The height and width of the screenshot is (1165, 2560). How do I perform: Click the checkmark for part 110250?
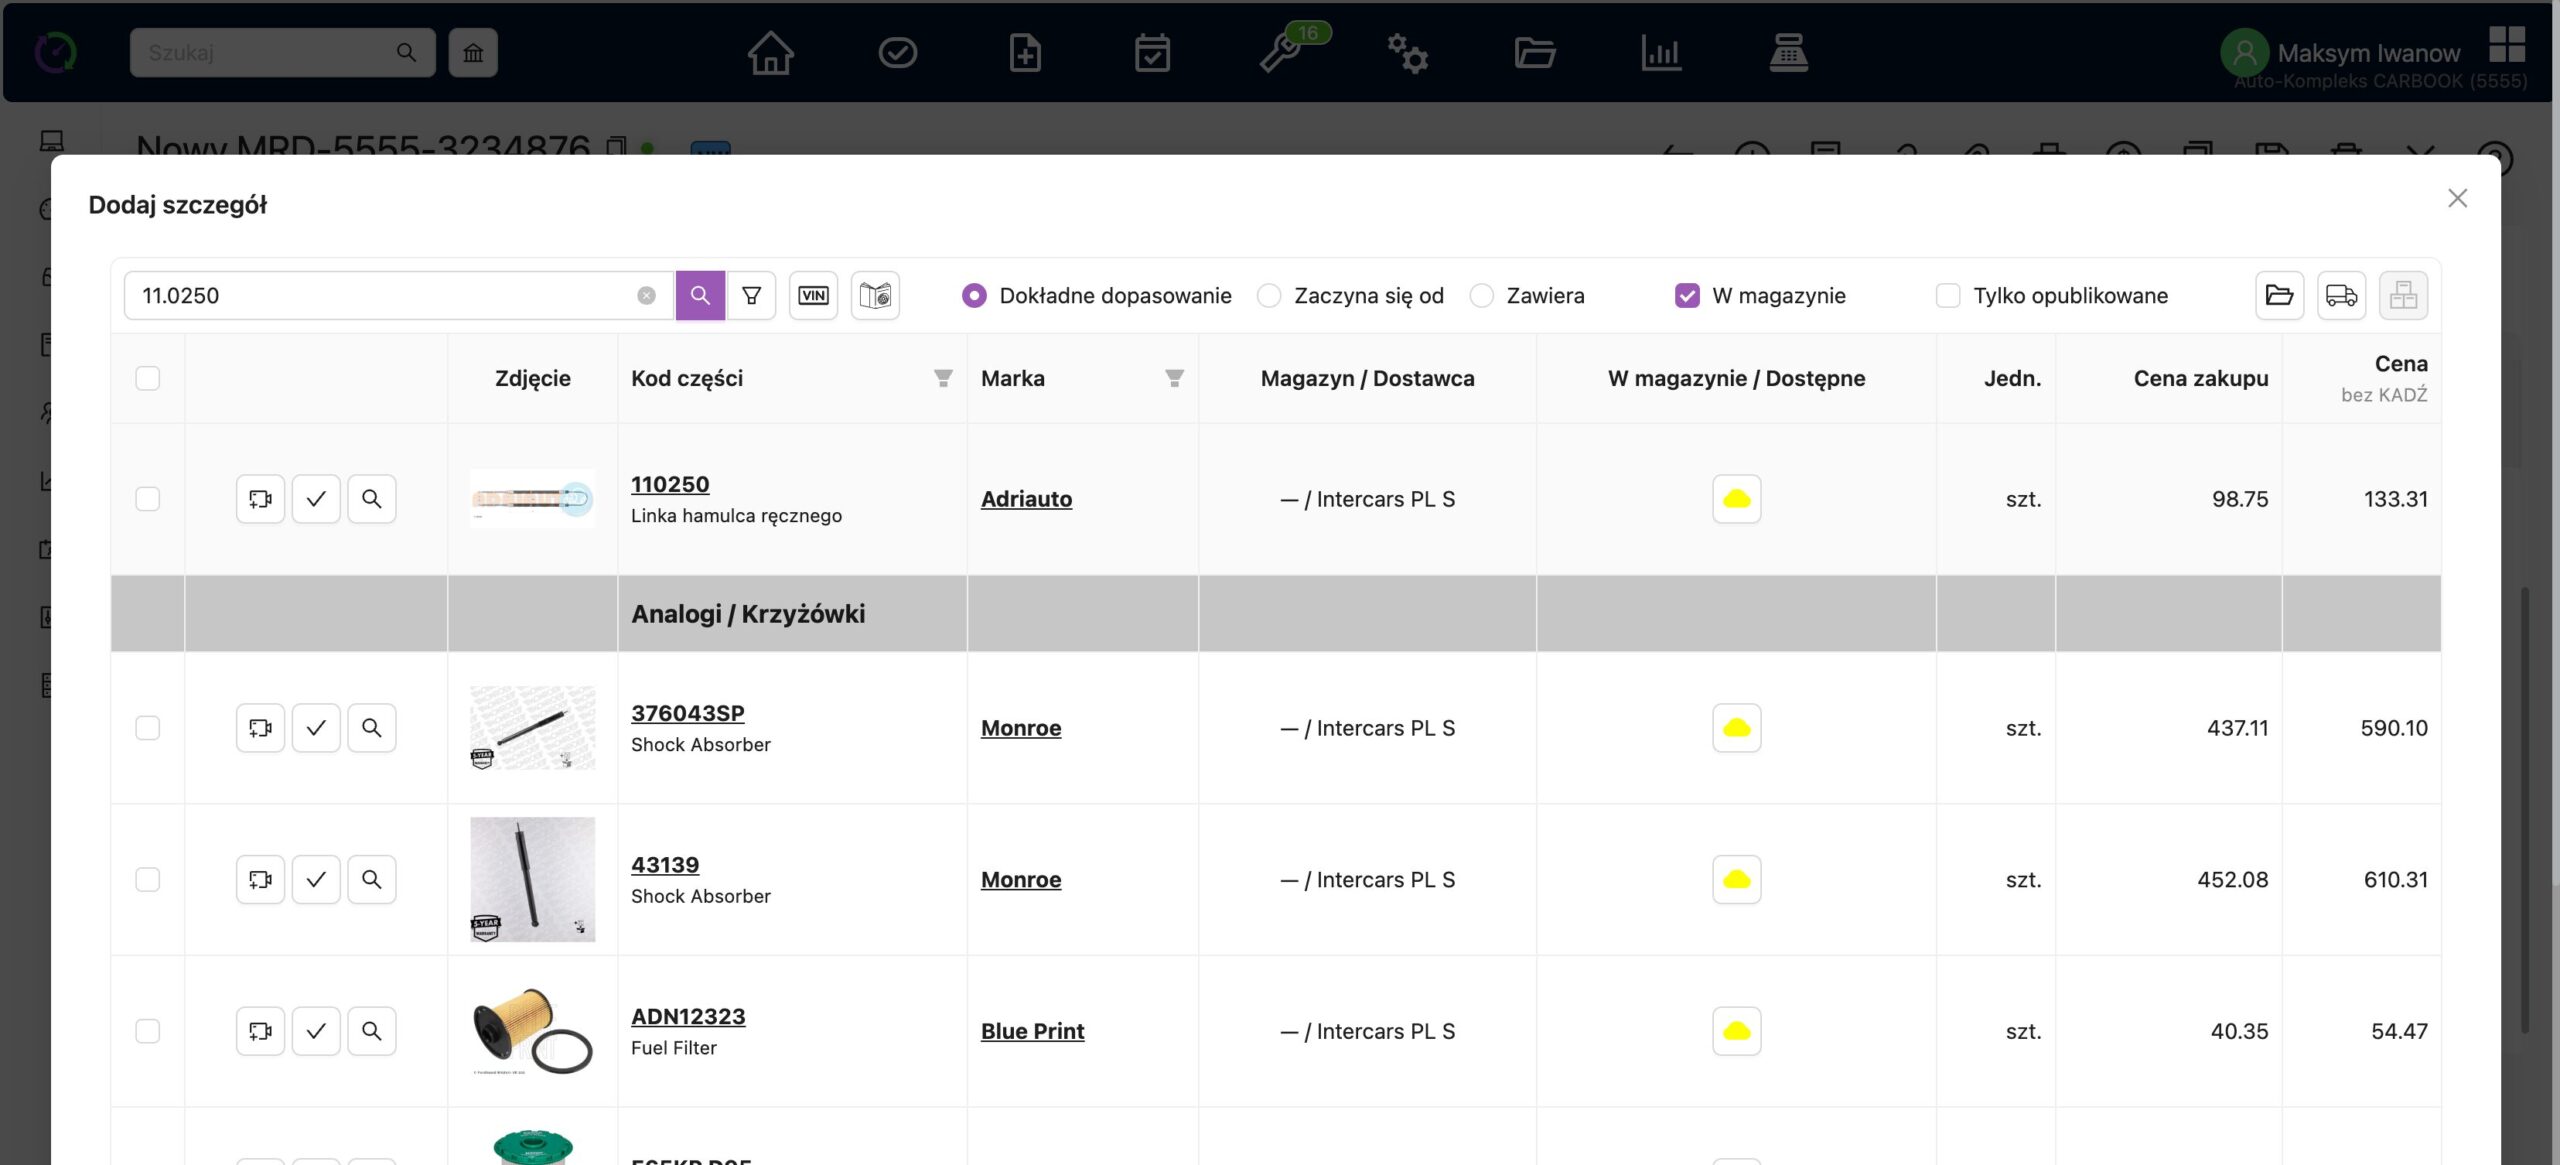coord(316,499)
